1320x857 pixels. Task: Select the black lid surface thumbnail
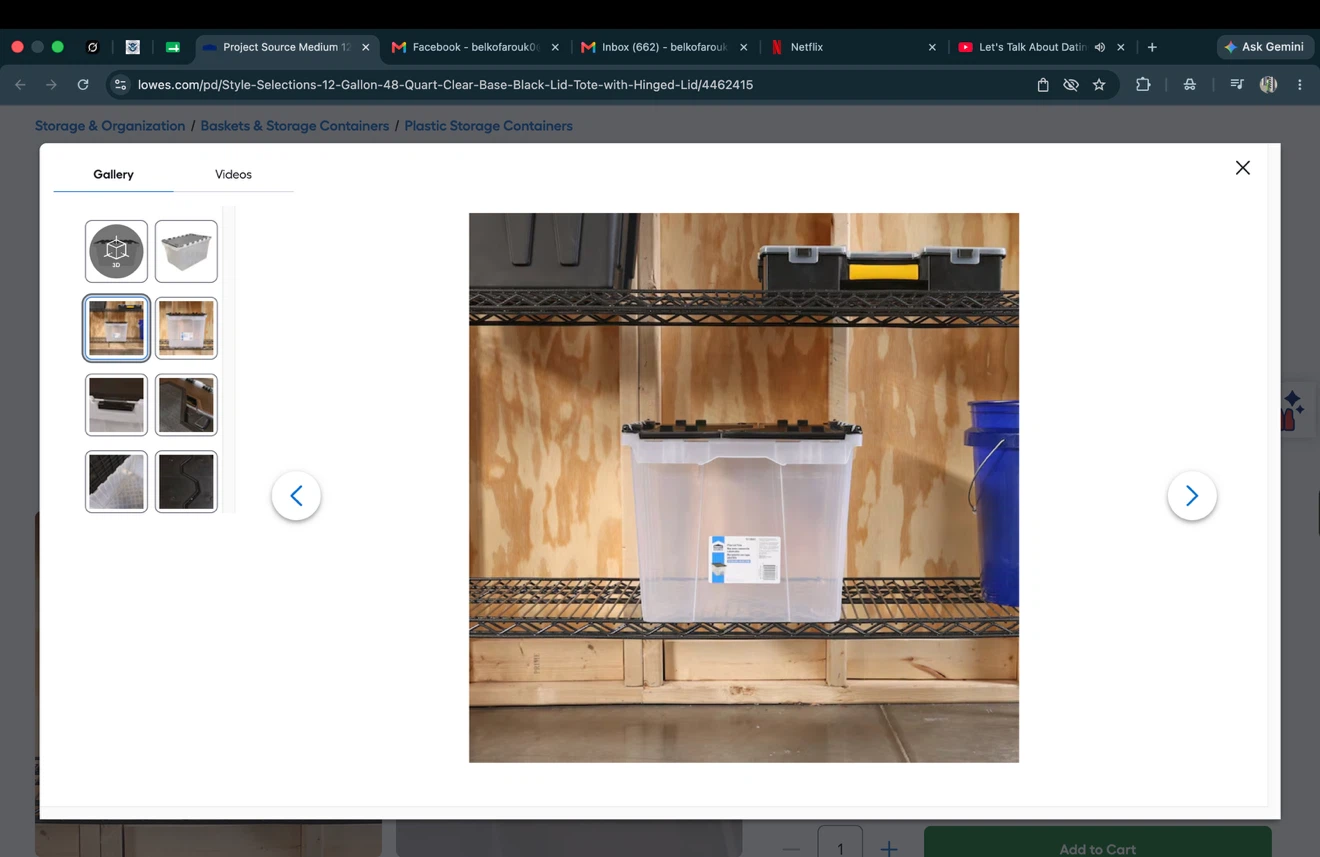point(186,482)
